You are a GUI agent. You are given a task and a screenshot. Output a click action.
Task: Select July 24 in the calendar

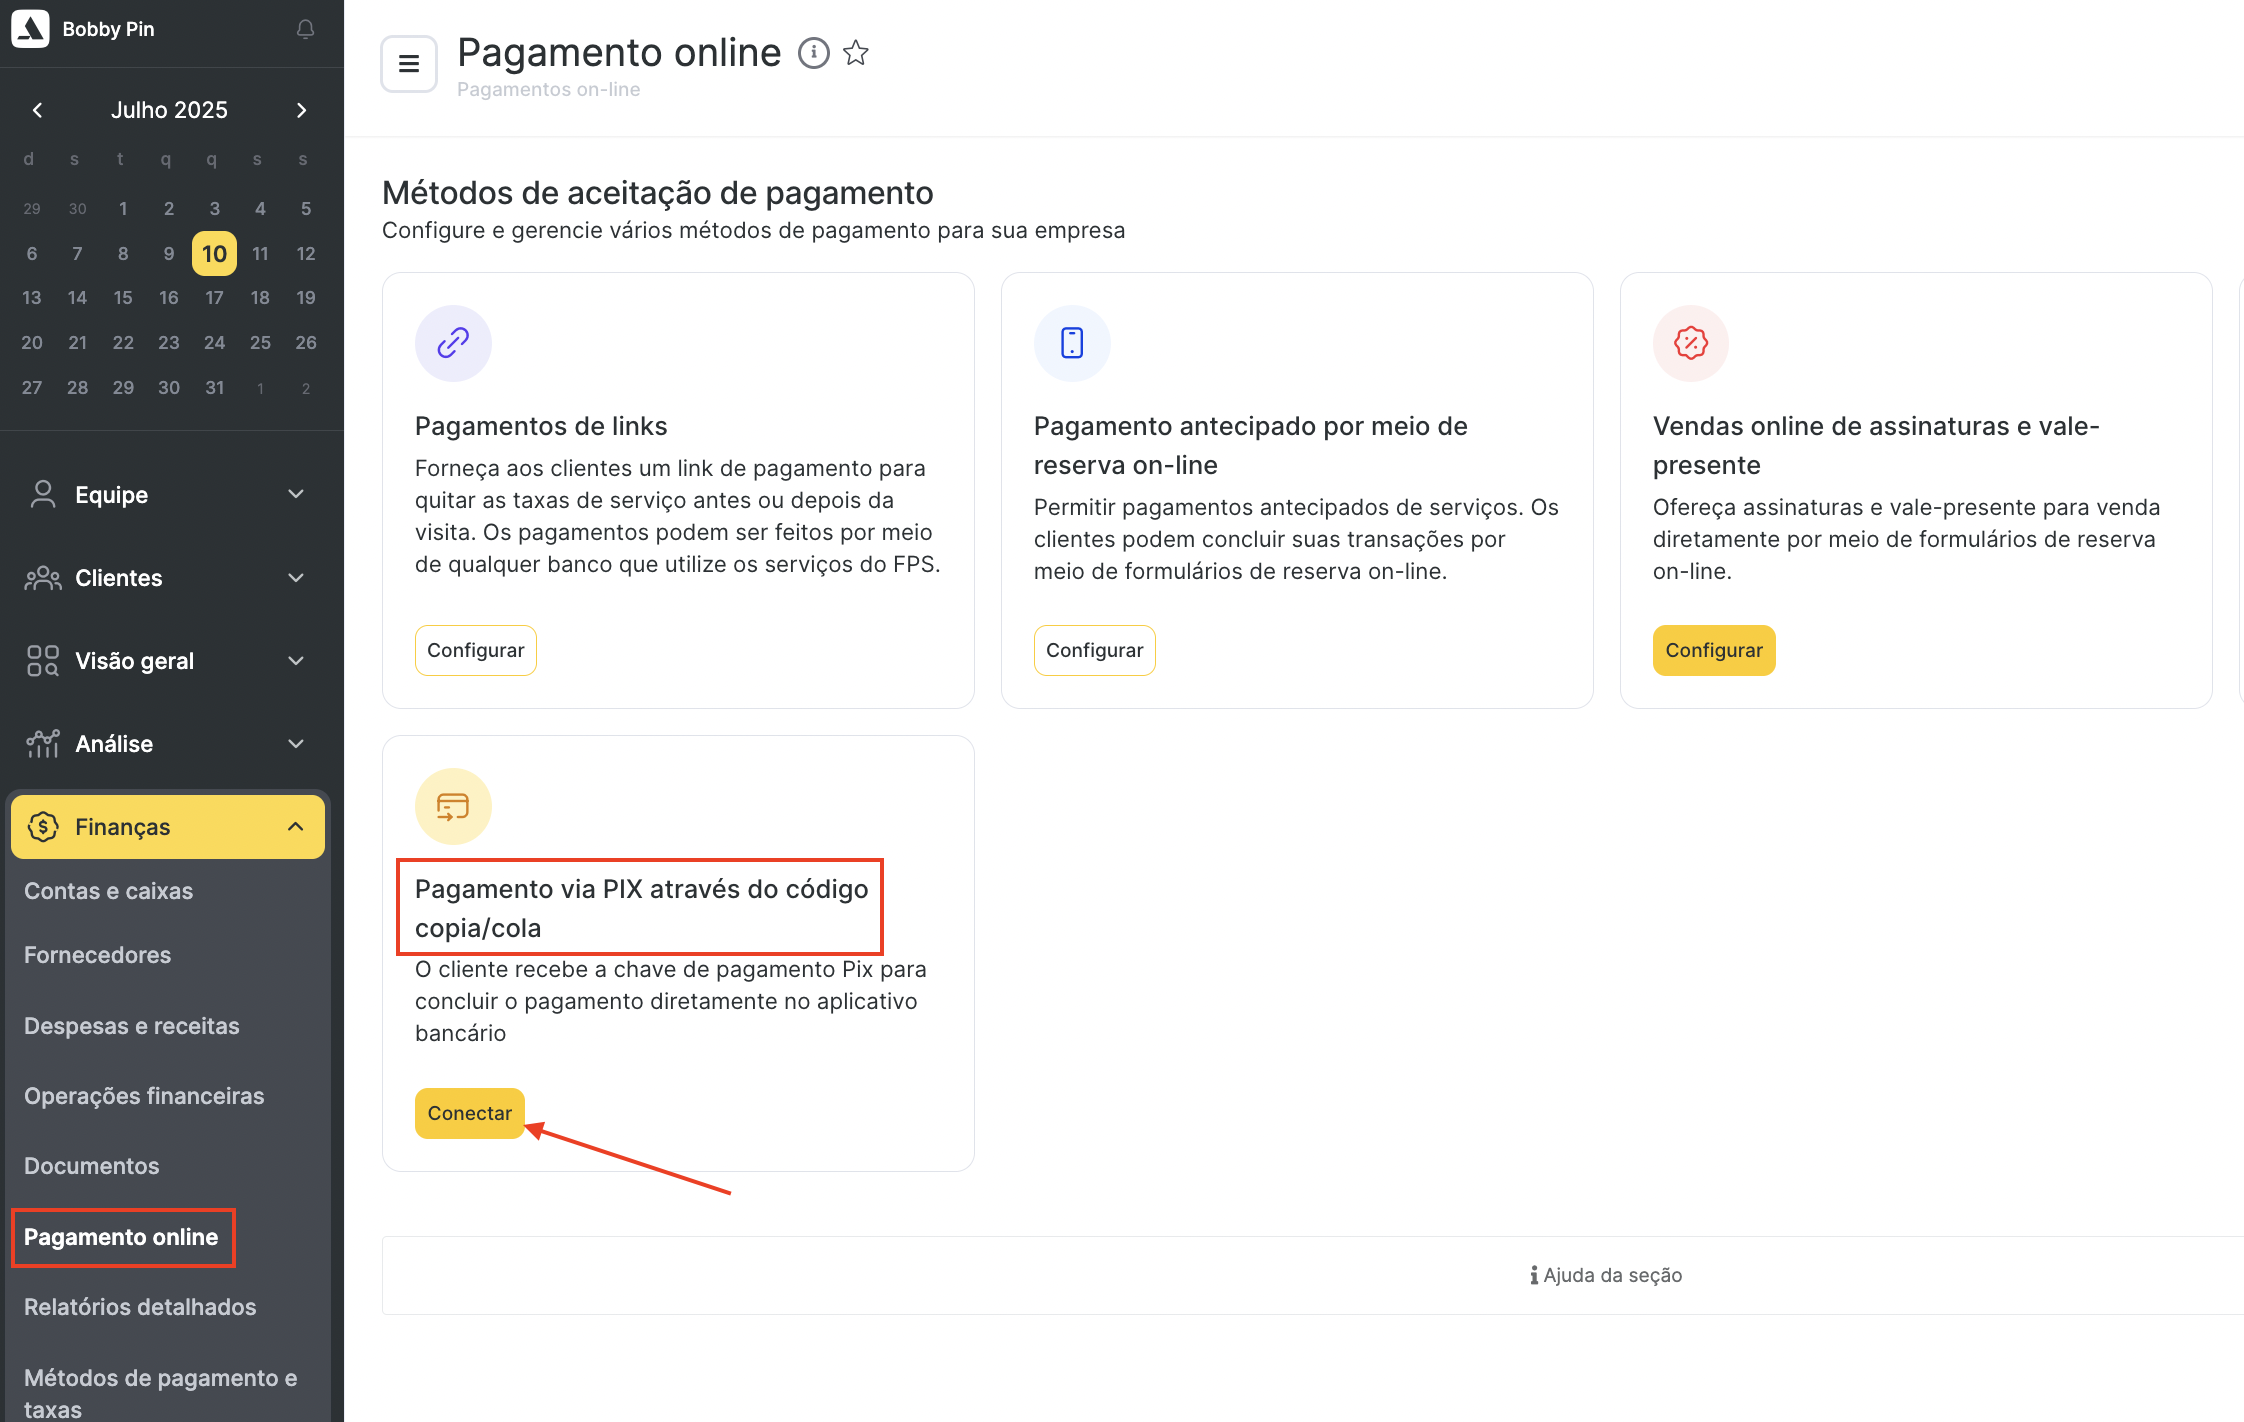click(x=214, y=343)
